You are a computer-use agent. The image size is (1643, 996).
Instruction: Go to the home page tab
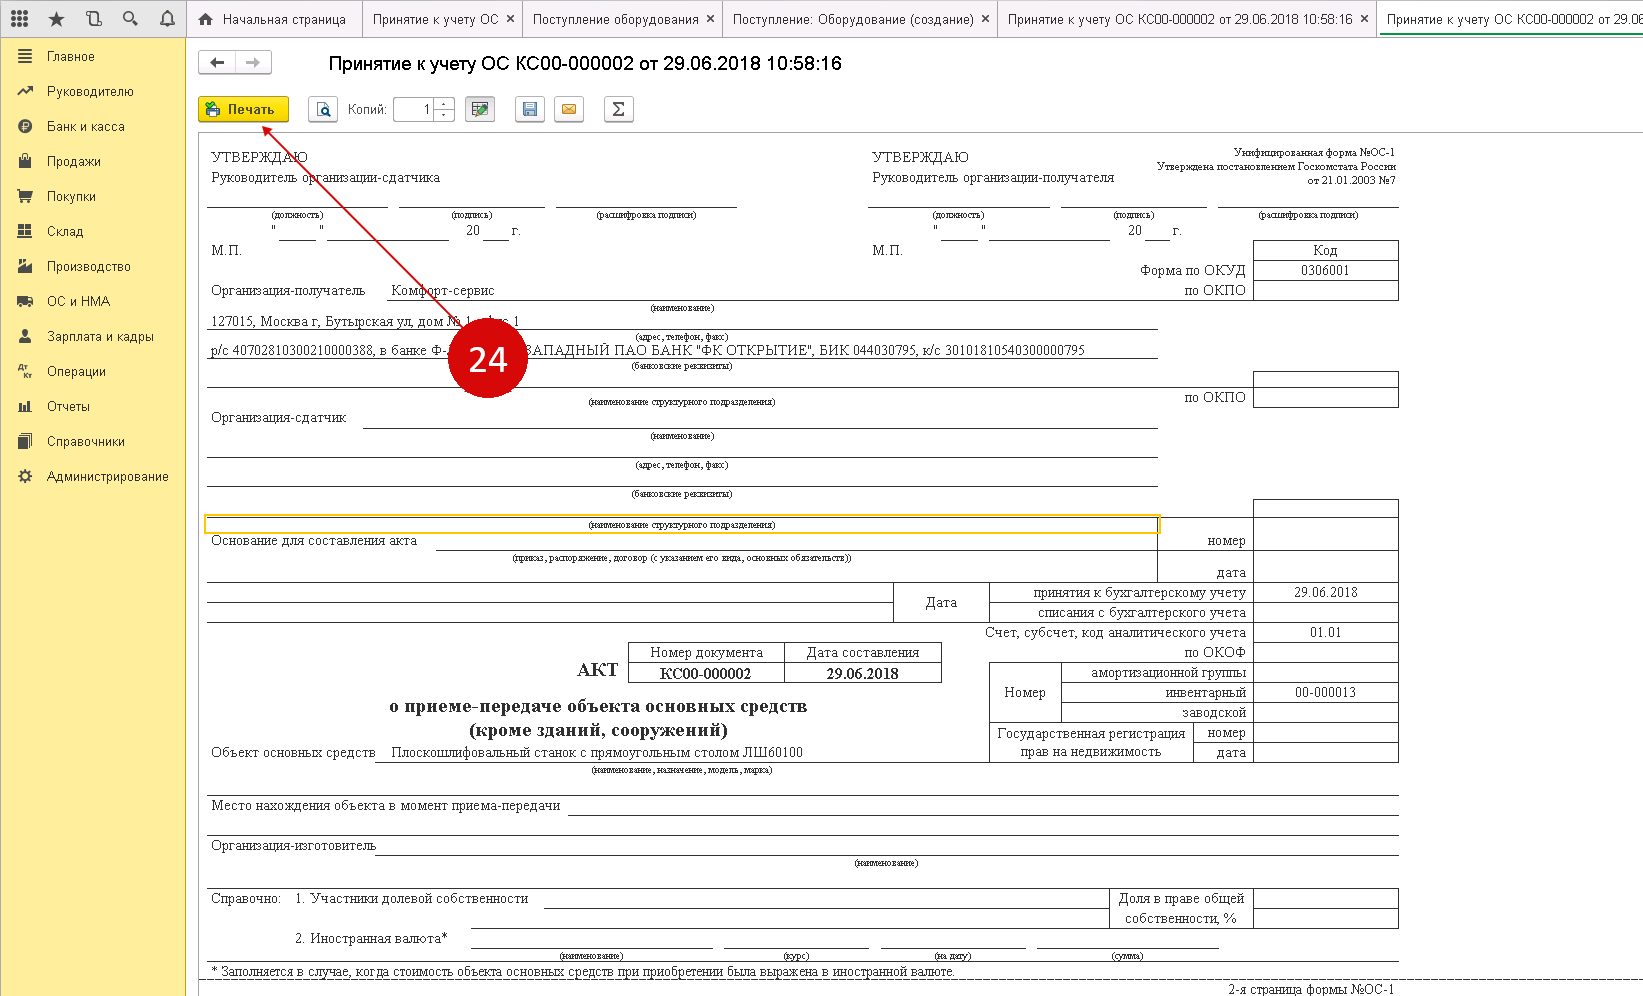pos(273,19)
